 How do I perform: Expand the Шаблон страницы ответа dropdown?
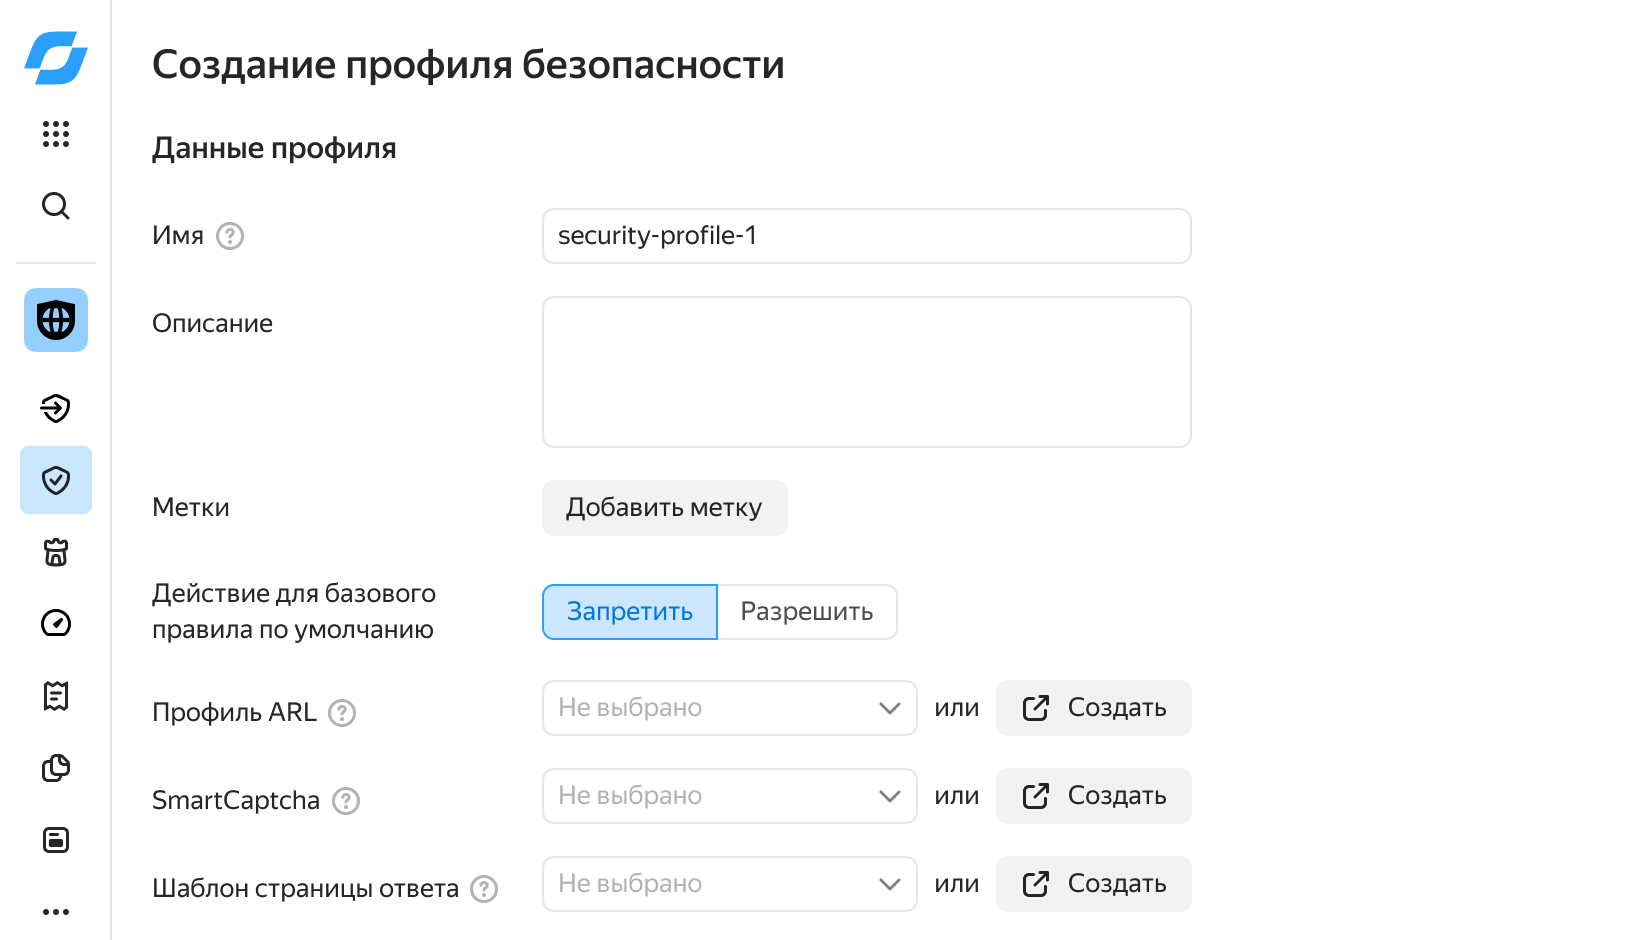click(729, 884)
